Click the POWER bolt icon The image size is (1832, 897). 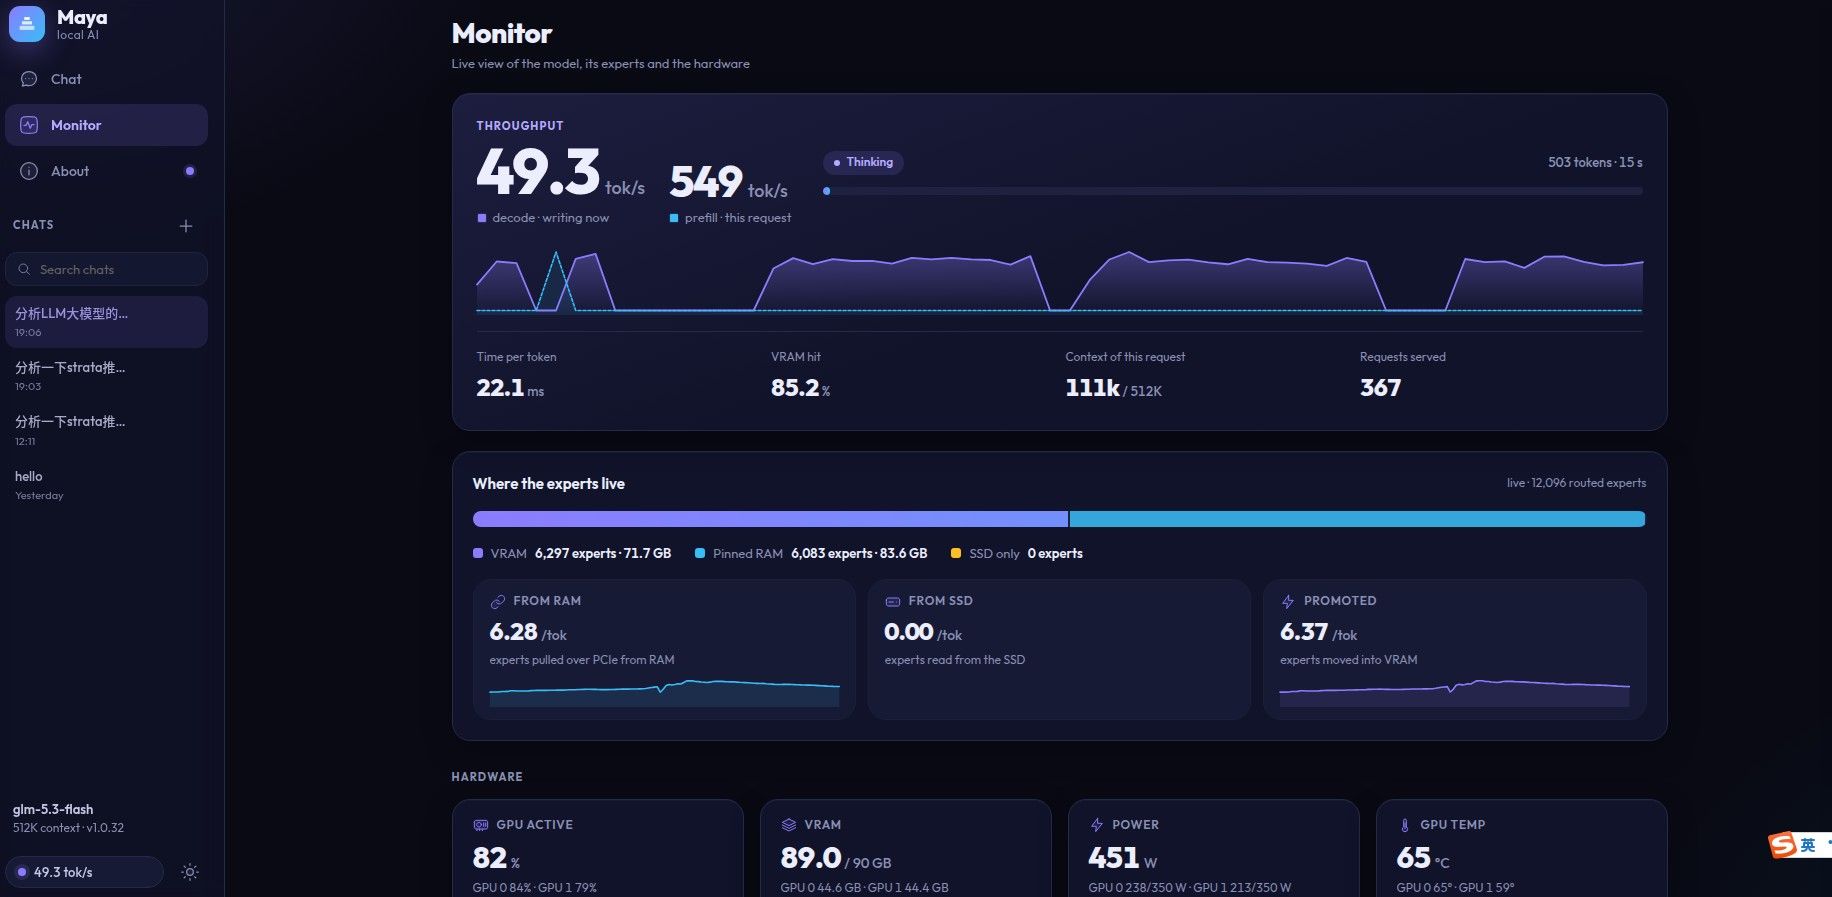pyautogui.click(x=1097, y=825)
